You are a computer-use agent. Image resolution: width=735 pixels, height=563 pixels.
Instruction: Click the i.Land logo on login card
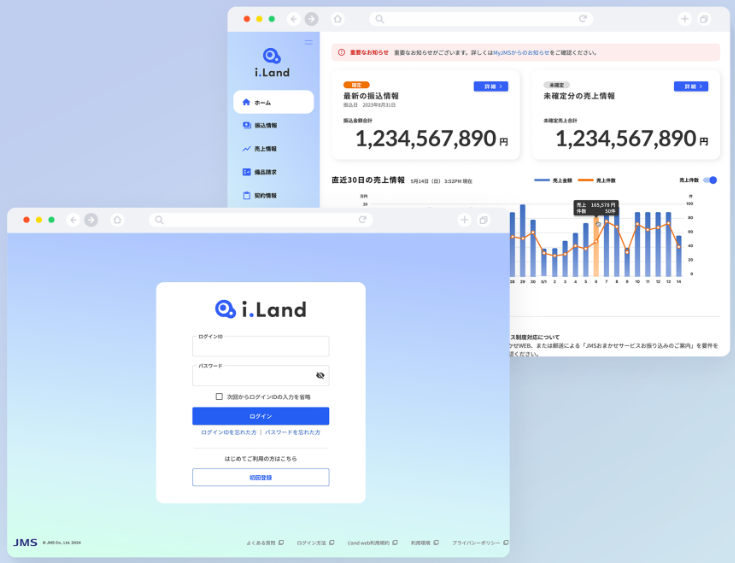pyautogui.click(x=261, y=309)
